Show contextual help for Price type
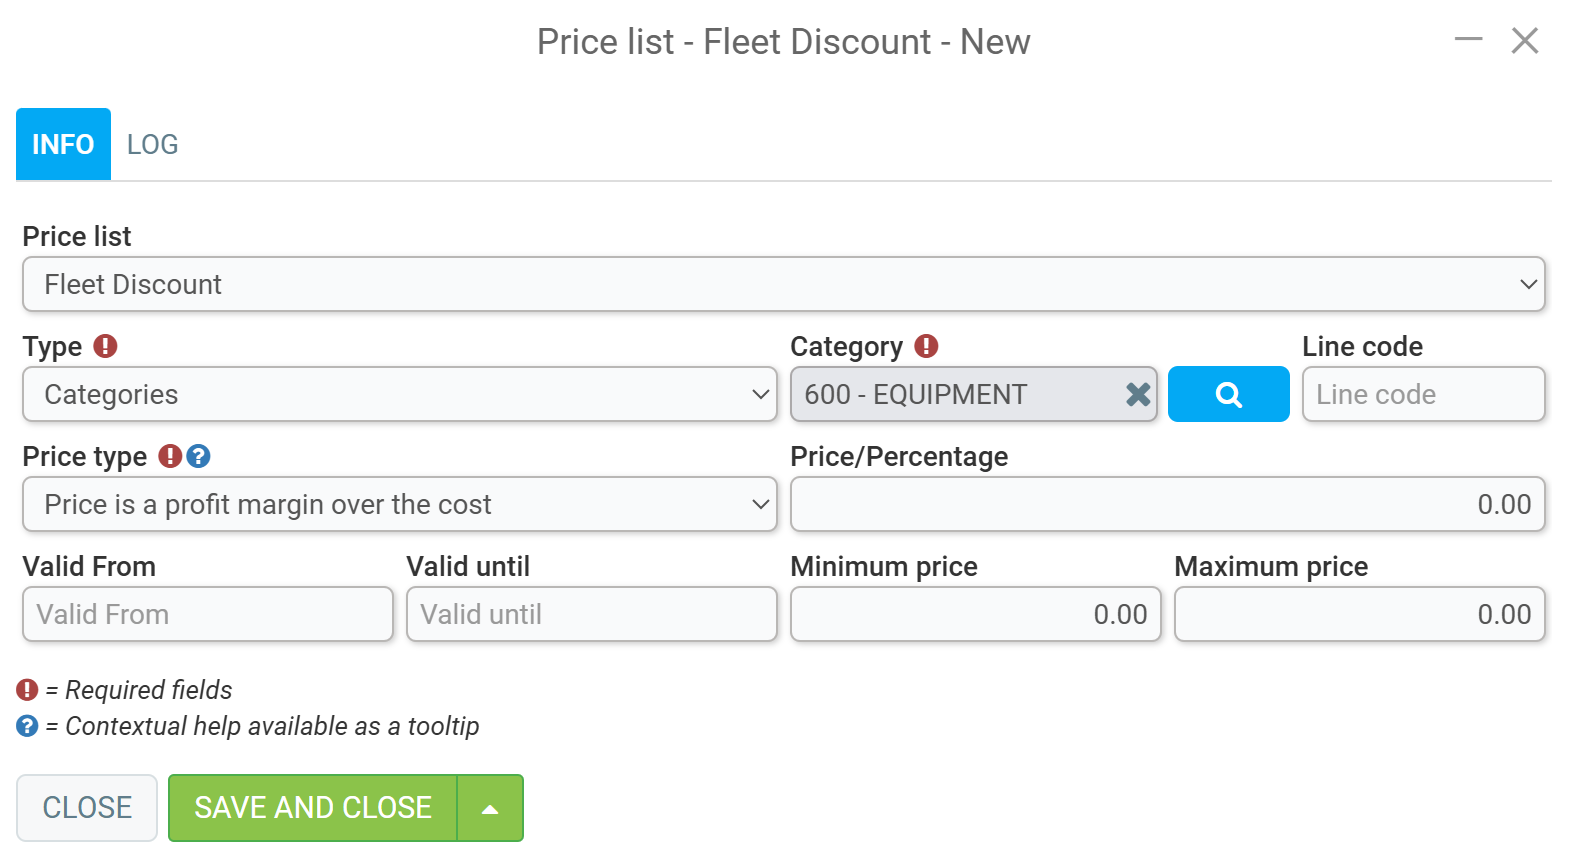This screenshot has width=1573, height=856. [x=198, y=457]
